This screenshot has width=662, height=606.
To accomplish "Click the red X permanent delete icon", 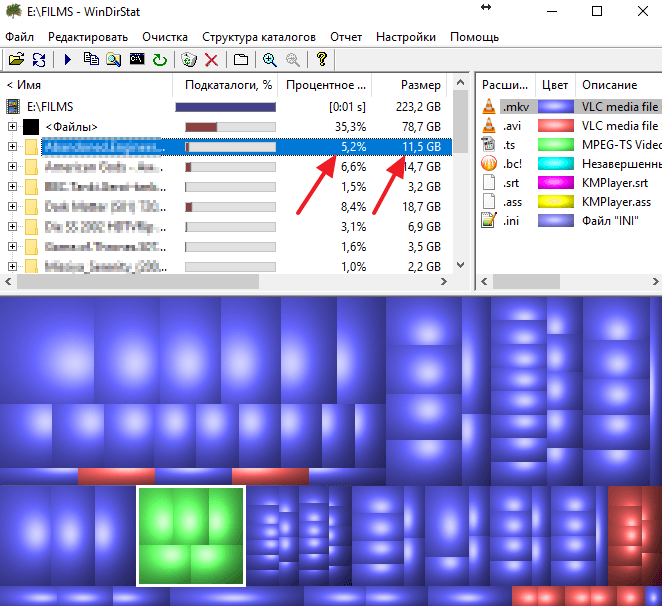I will [211, 60].
